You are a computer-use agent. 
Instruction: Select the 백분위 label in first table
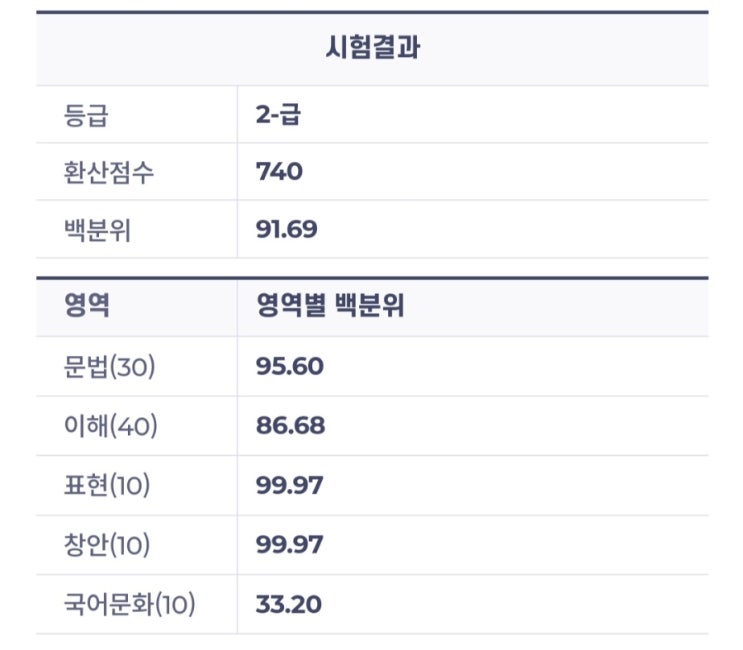[96, 230]
